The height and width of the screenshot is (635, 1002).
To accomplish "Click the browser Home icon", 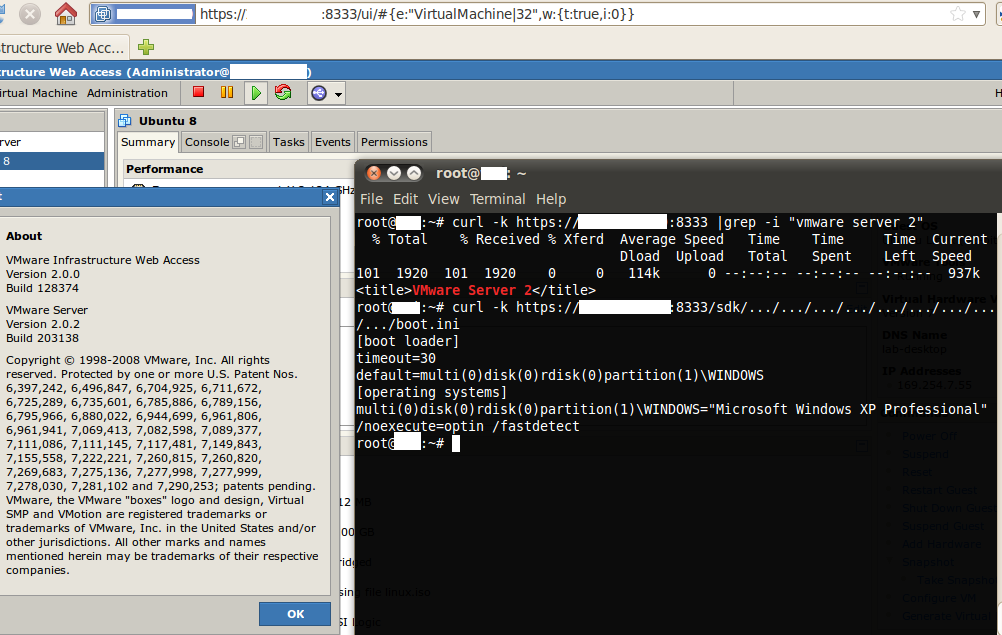I will (65, 13).
